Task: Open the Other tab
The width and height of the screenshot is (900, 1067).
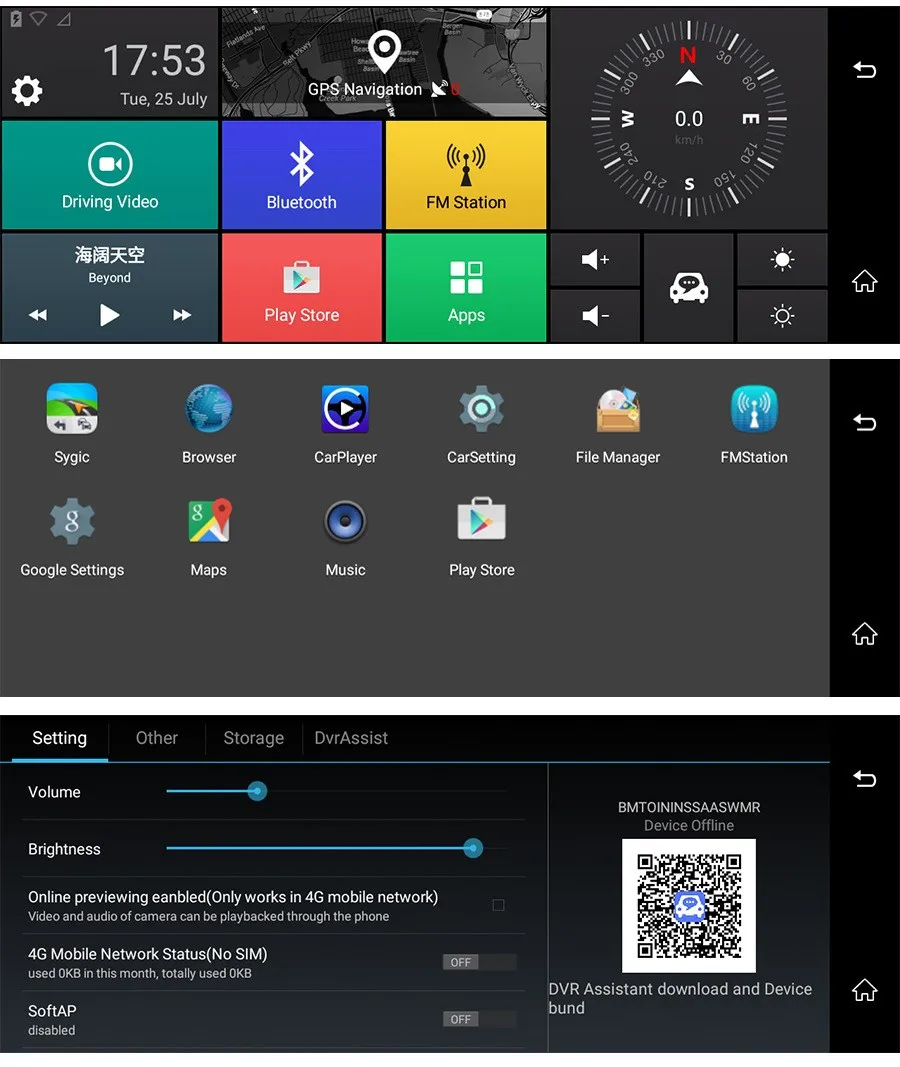Action: click(x=157, y=738)
